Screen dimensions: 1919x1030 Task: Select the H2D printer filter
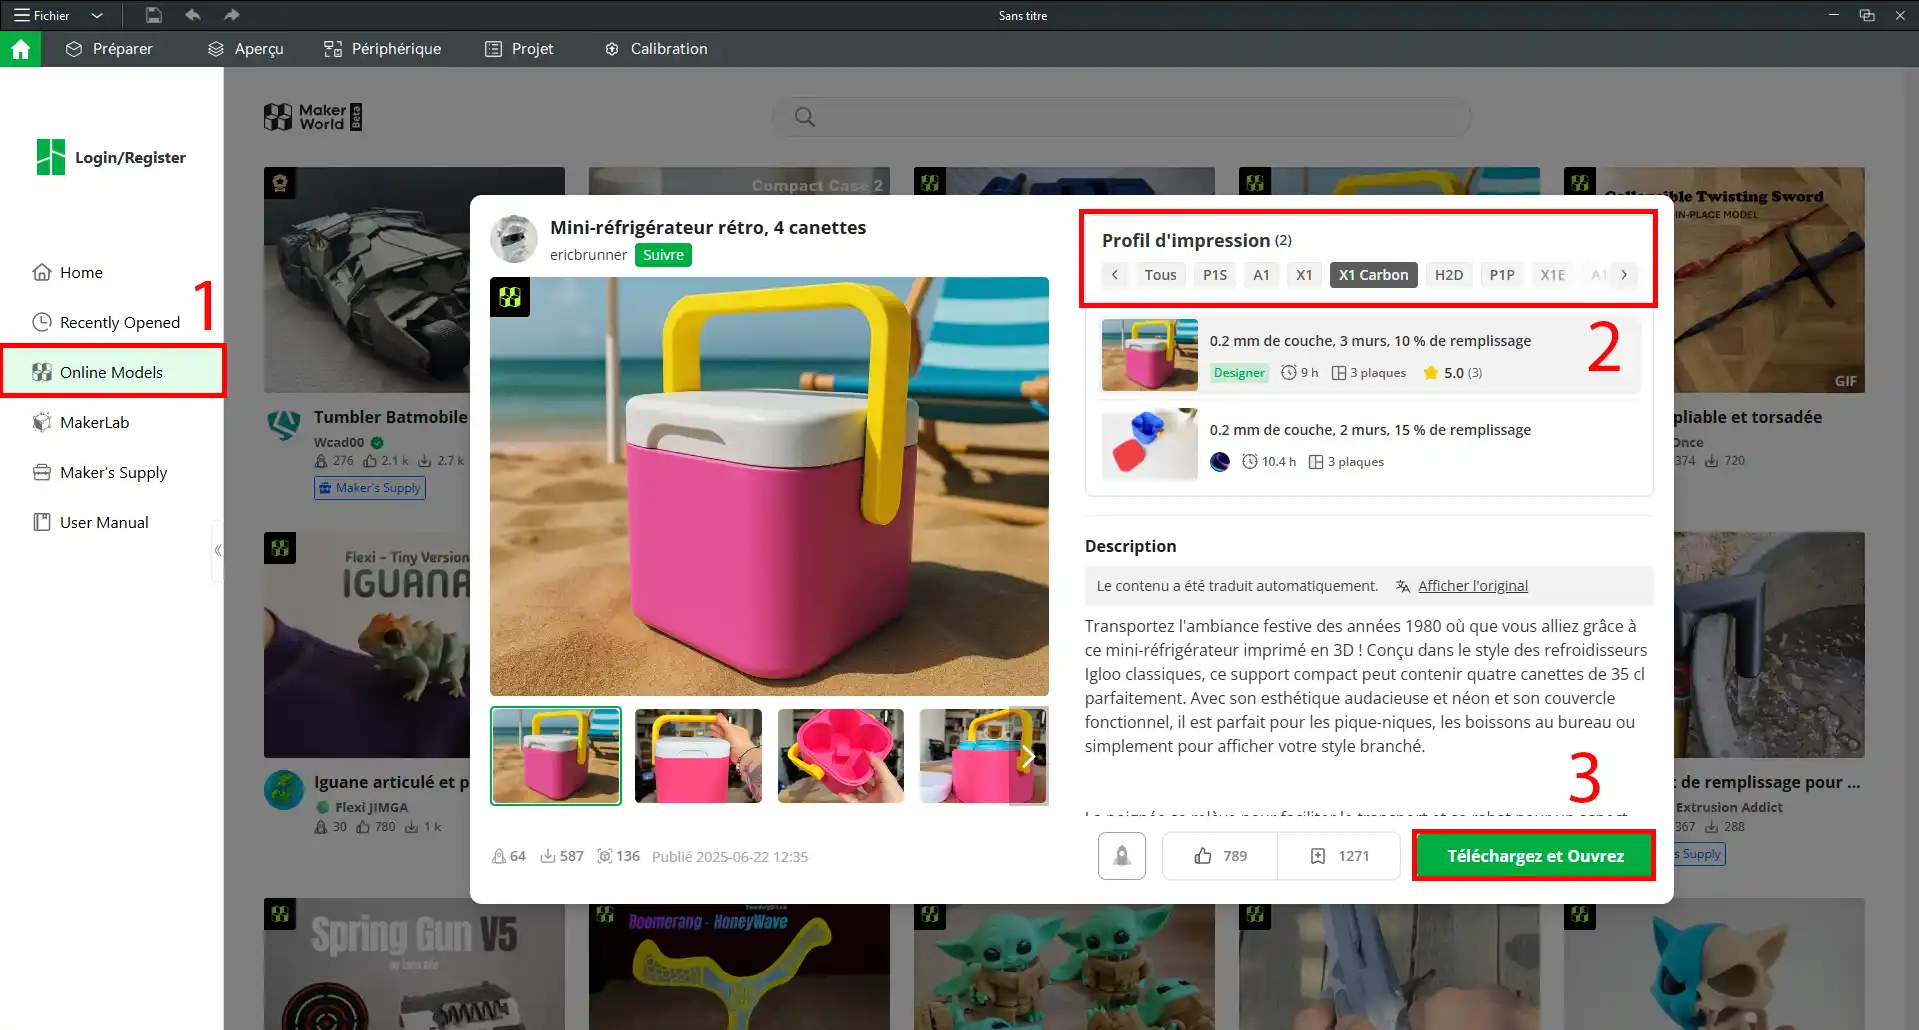(x=1448, y=275)
